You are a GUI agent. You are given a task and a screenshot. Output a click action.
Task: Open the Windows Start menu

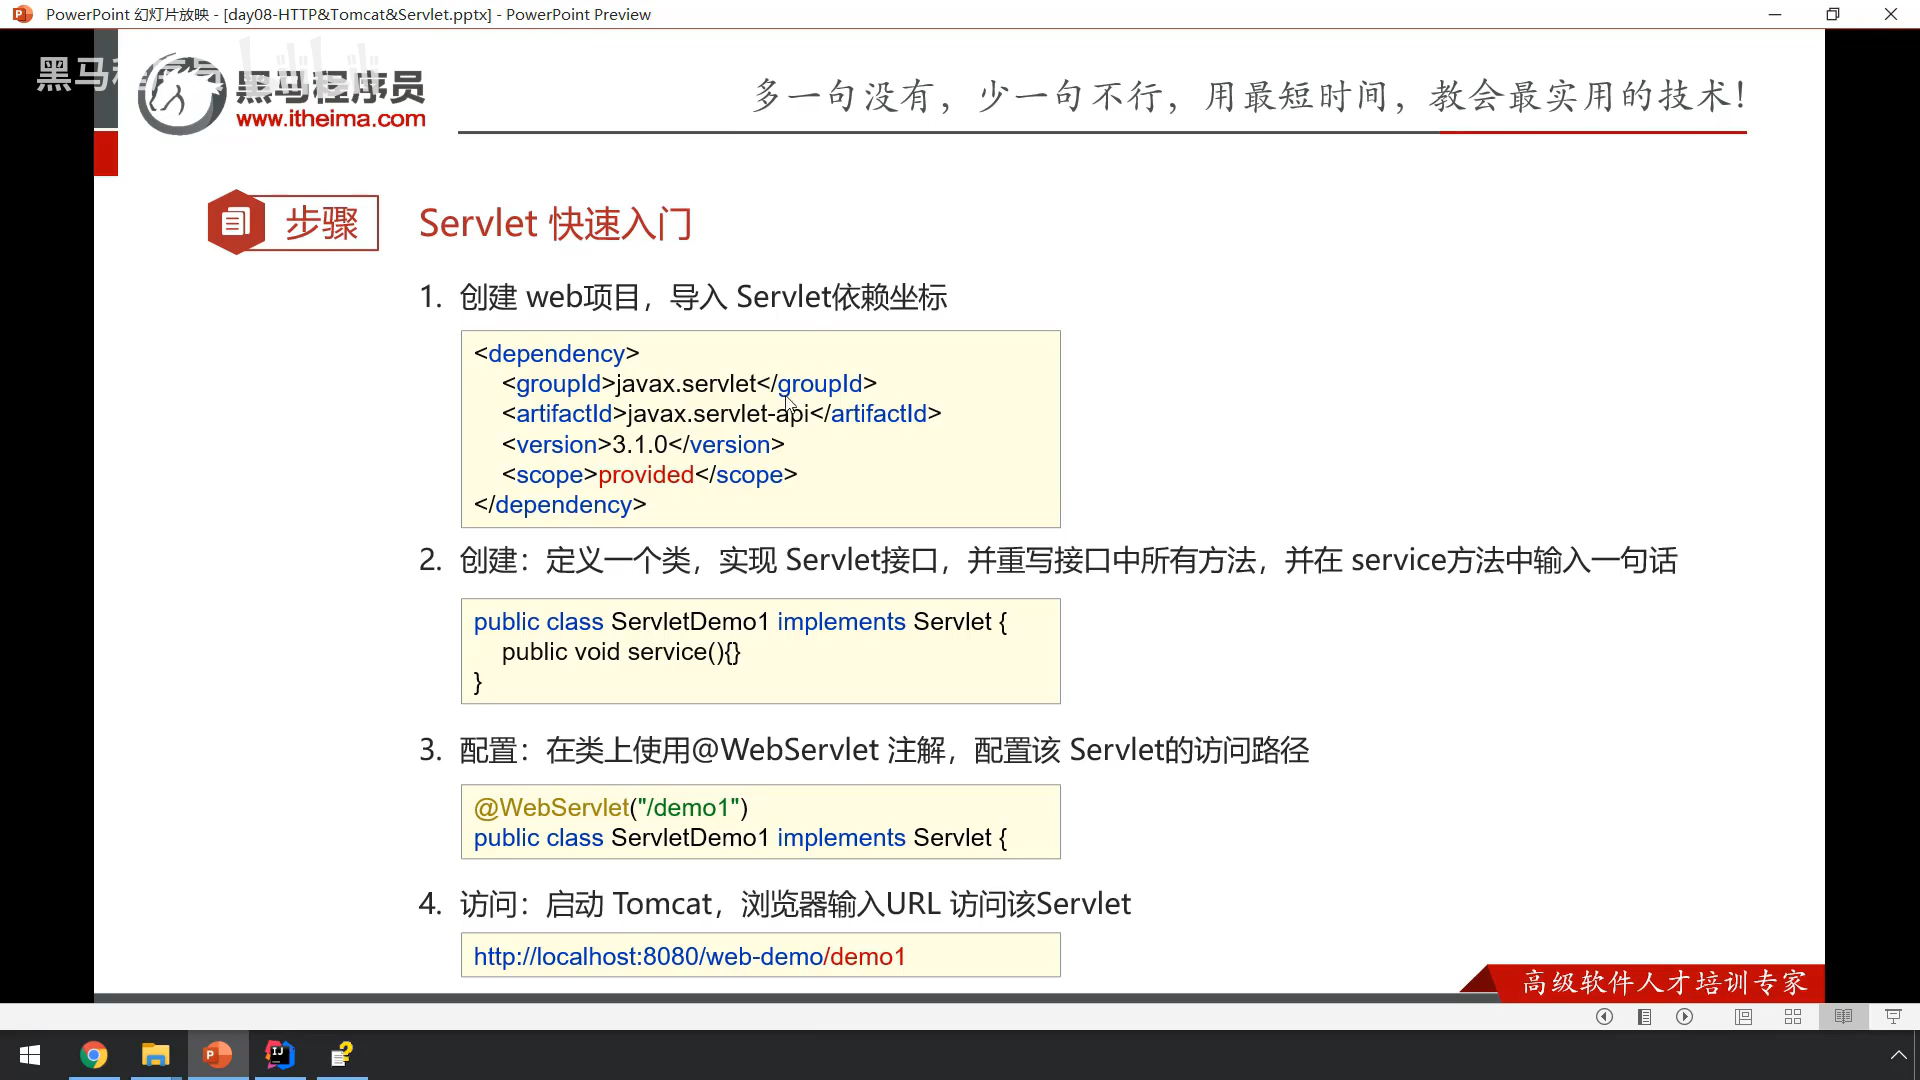pyautogui.click(x=30, y=1055)
